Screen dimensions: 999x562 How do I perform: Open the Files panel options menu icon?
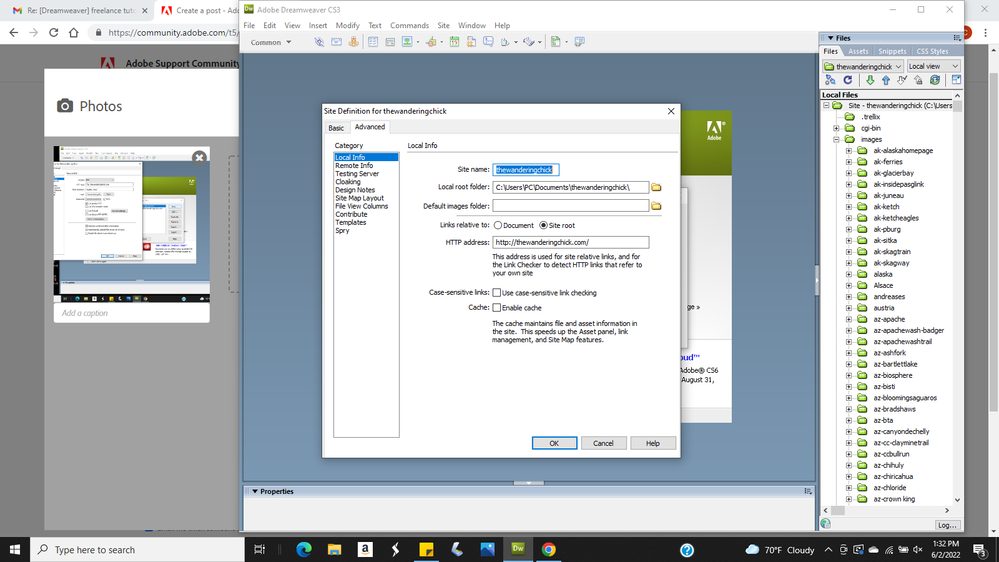click(x=956, y=38)
